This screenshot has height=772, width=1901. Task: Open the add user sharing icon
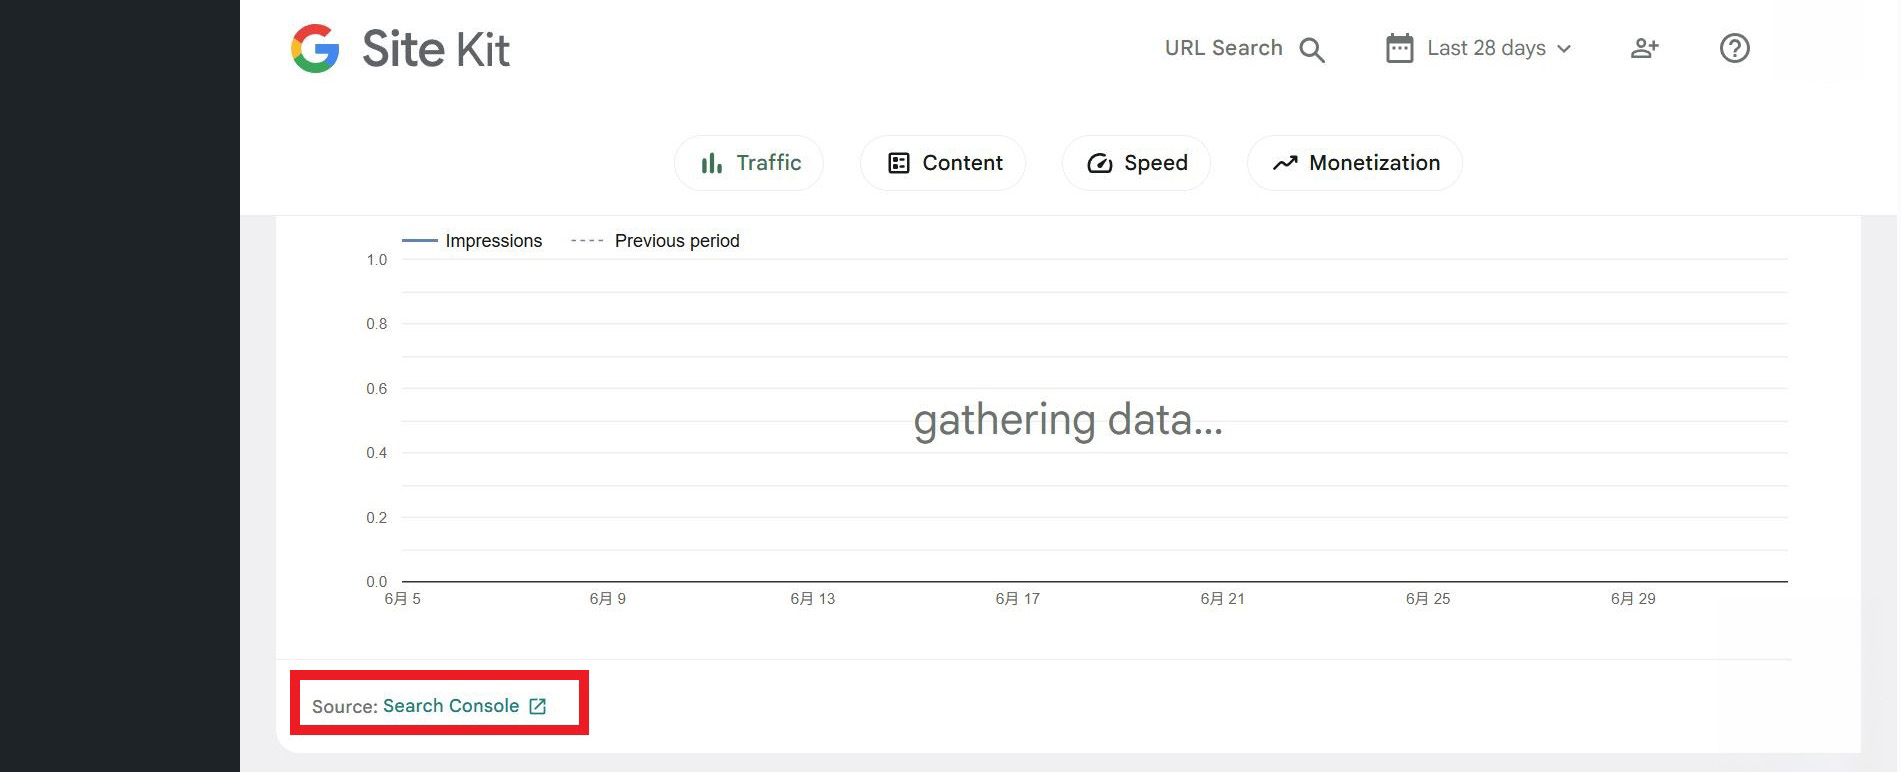pyautogui.click(x=1645, y=48)
